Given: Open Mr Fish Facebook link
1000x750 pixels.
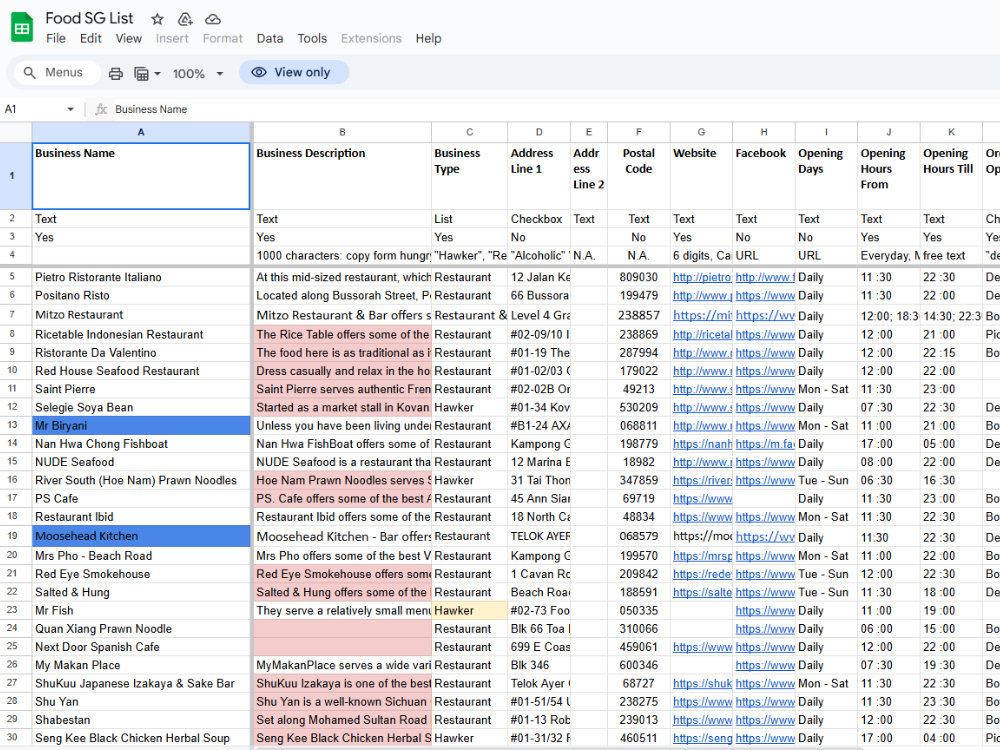Looking at the screenshot, I should (765, 610).
